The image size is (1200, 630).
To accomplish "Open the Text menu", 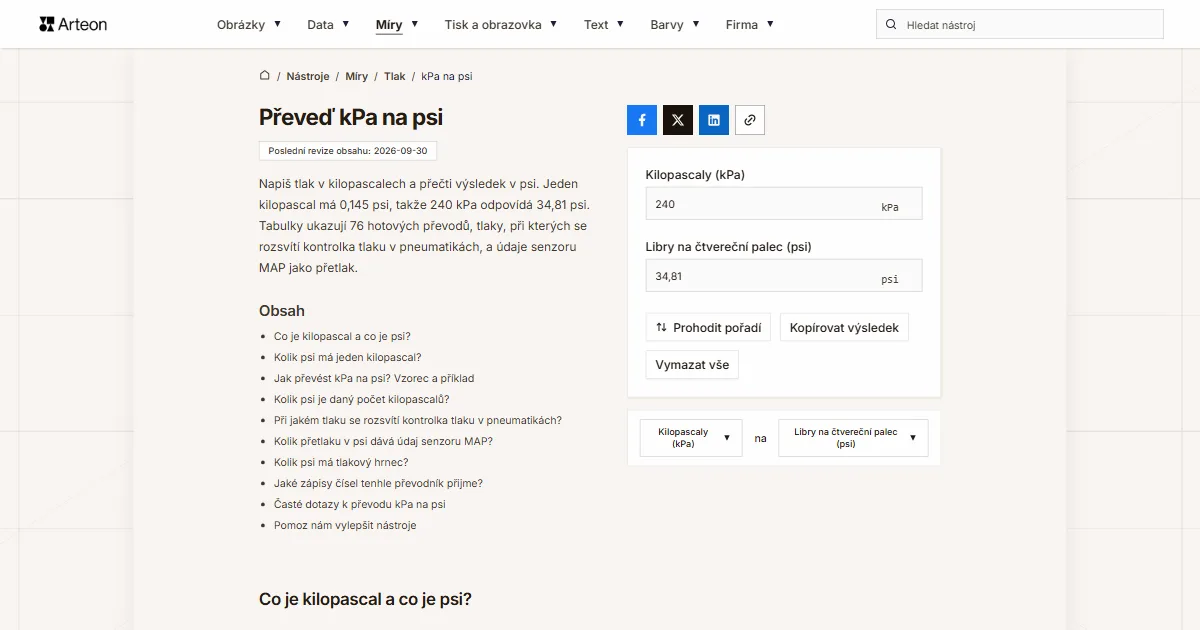I will 604,24.
